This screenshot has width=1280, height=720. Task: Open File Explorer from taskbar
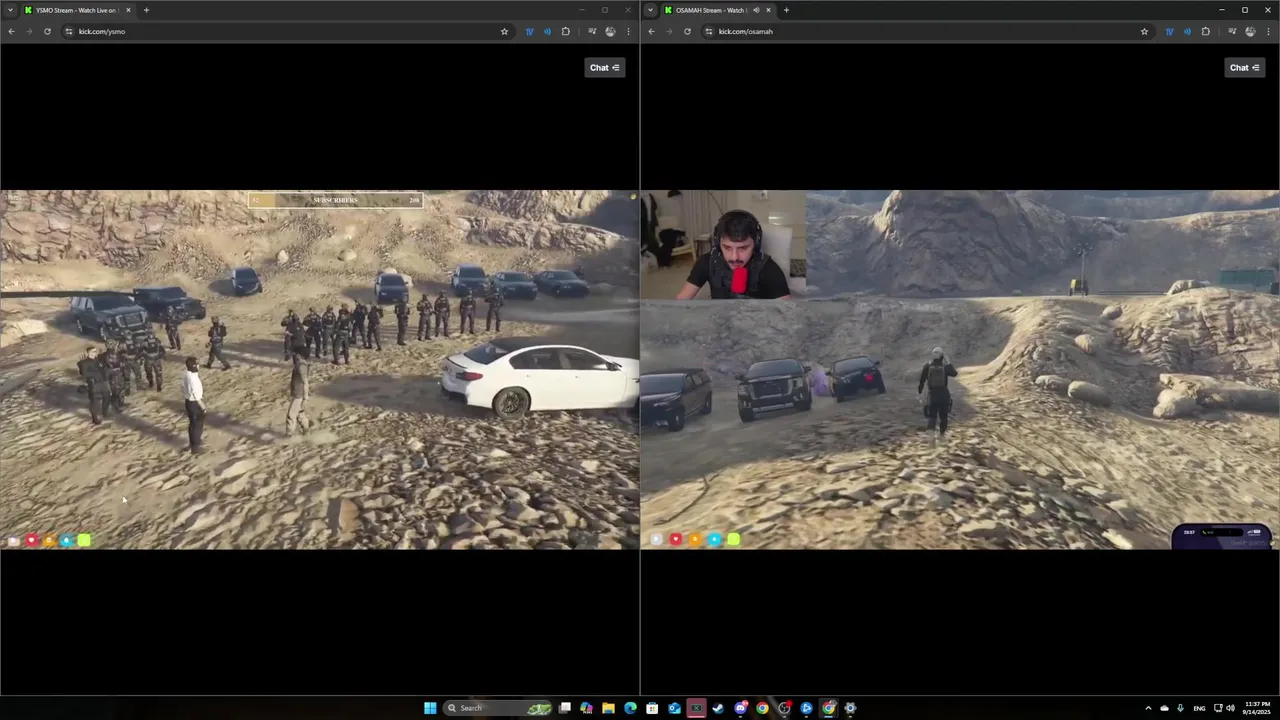pyautogui.click(x=608, y=708)
